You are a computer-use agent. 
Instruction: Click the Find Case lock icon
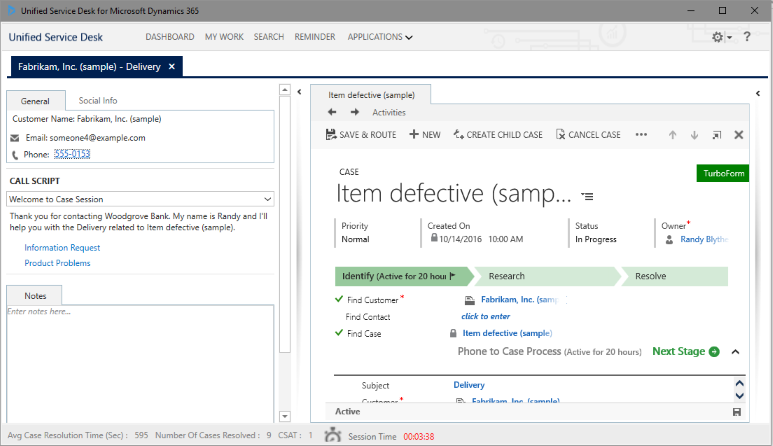coord(453,333)
